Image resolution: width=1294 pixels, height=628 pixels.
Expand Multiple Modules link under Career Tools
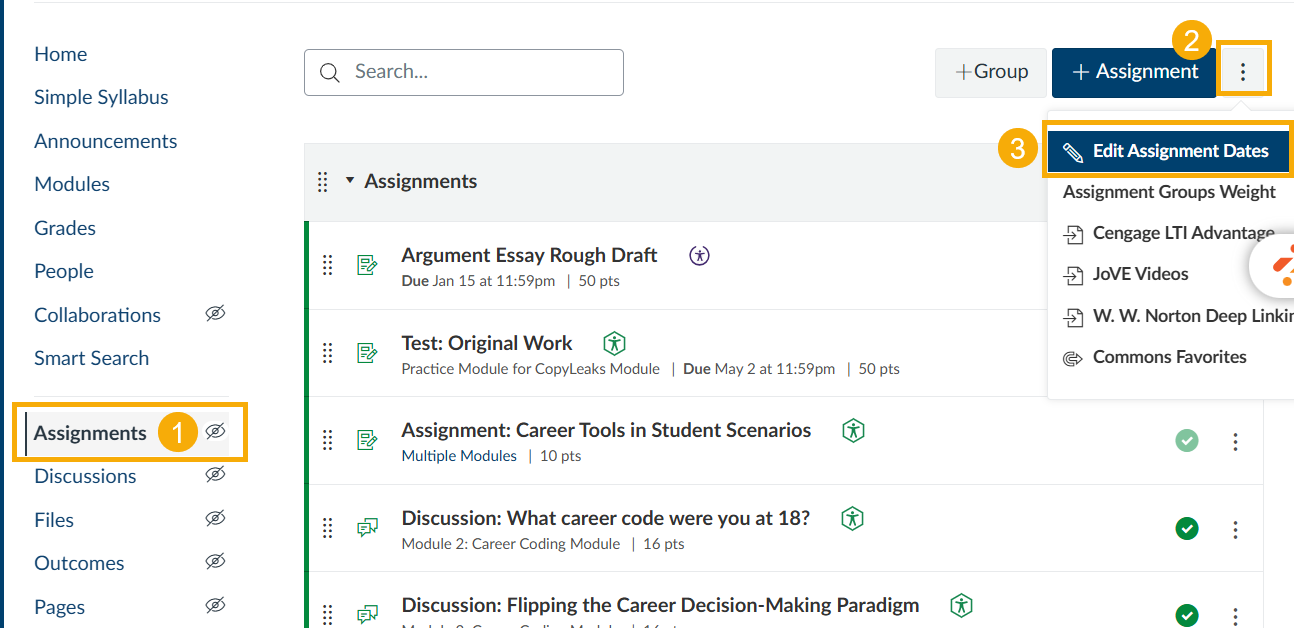click(459, 456)
